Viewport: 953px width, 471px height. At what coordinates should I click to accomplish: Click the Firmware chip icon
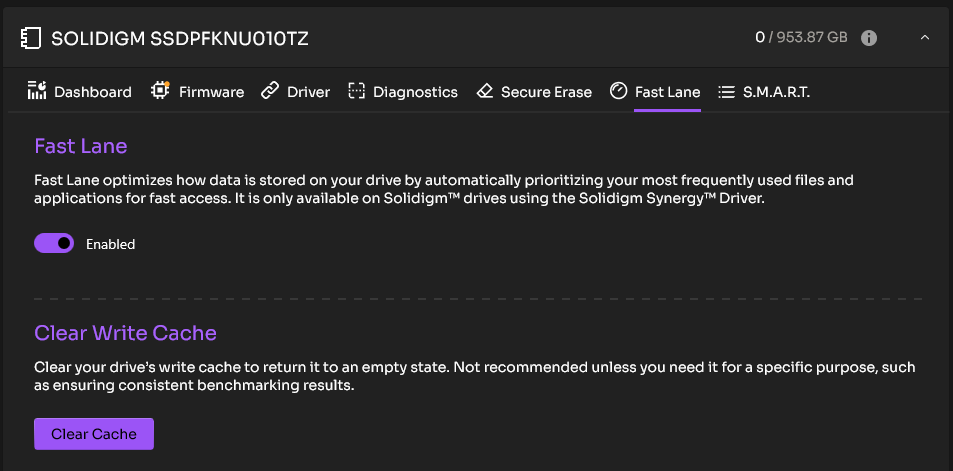pos(160,91)
